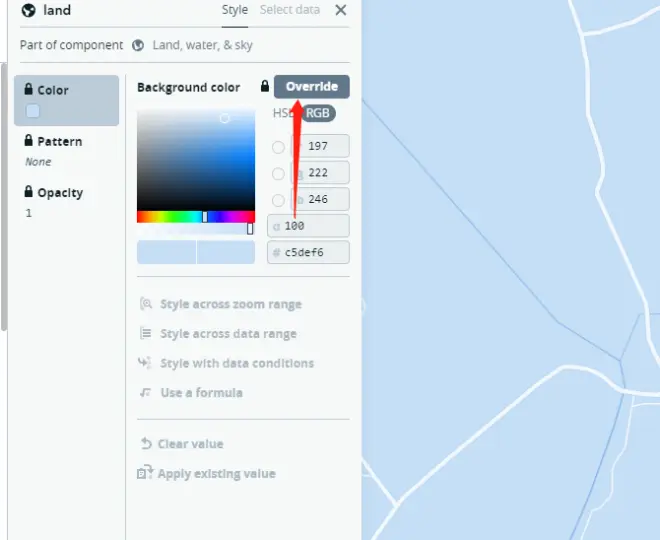Click the lock icon beside Override

(265, 86)
